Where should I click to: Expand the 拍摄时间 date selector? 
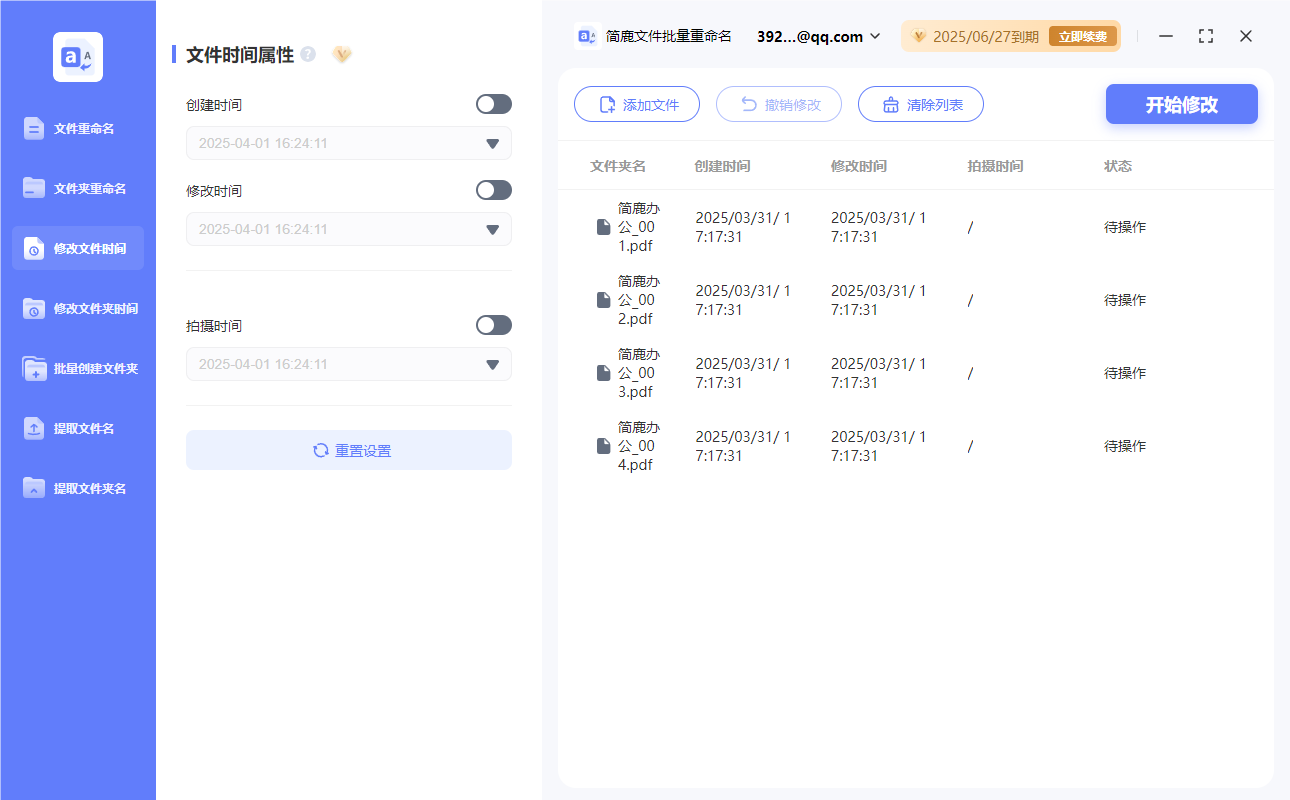(492, 364)
